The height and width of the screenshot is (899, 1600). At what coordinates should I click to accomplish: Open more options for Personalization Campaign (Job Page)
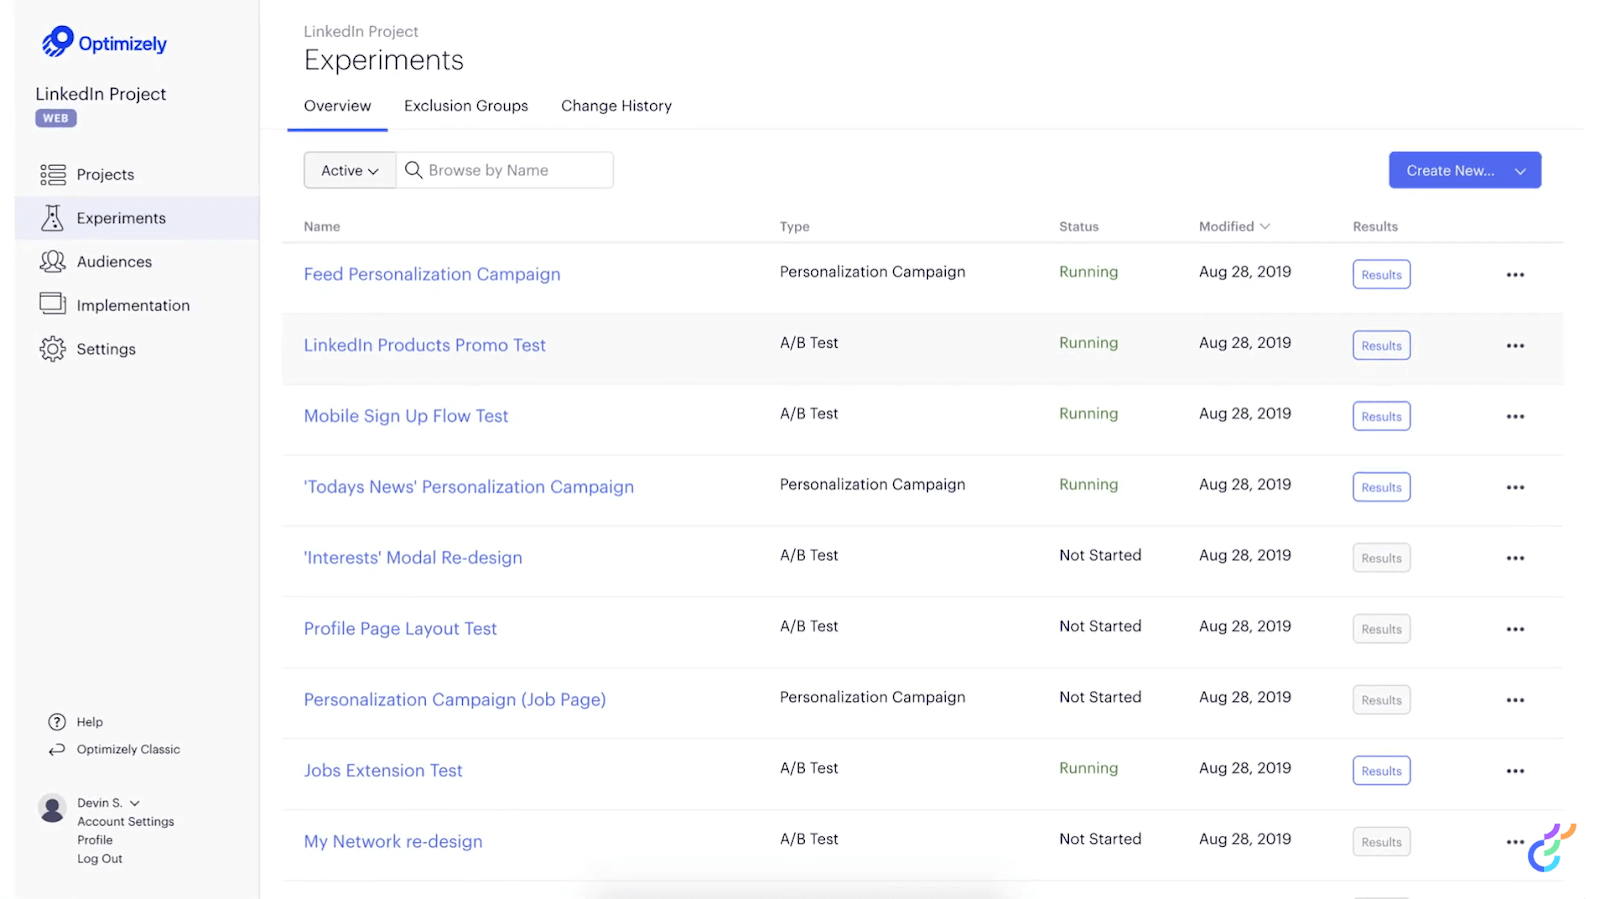[x=1515, y=701]
